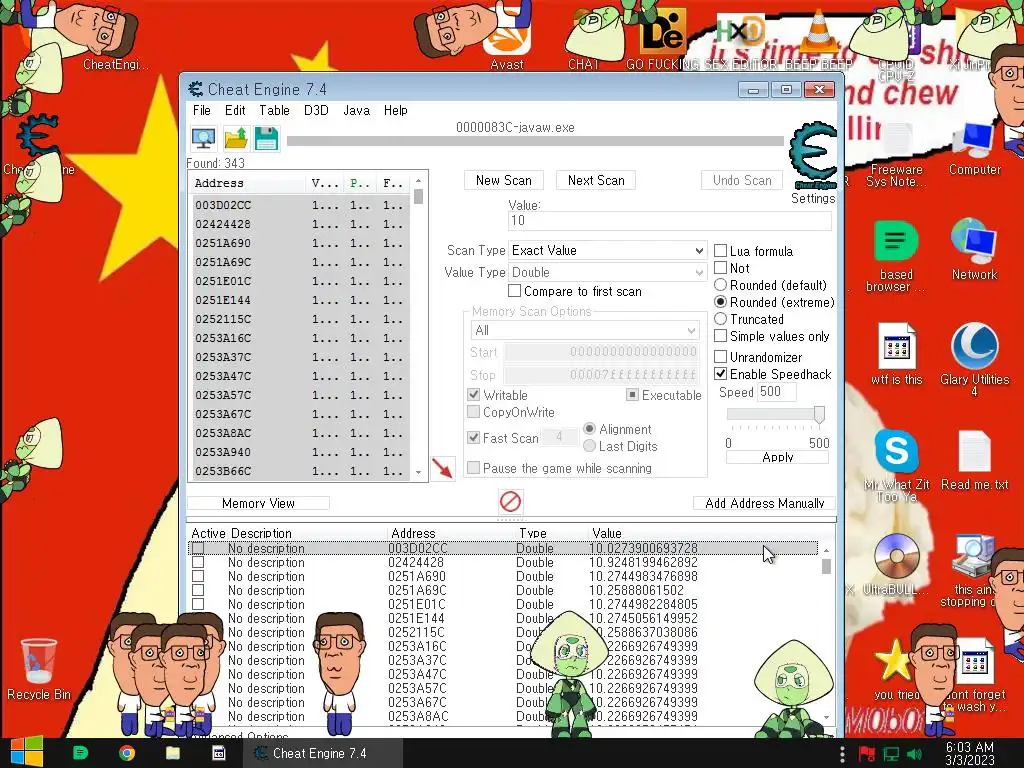The height and width of the screenshot is (768, 1024).
Task: Open the Network desktop icon
Action: 974,249
